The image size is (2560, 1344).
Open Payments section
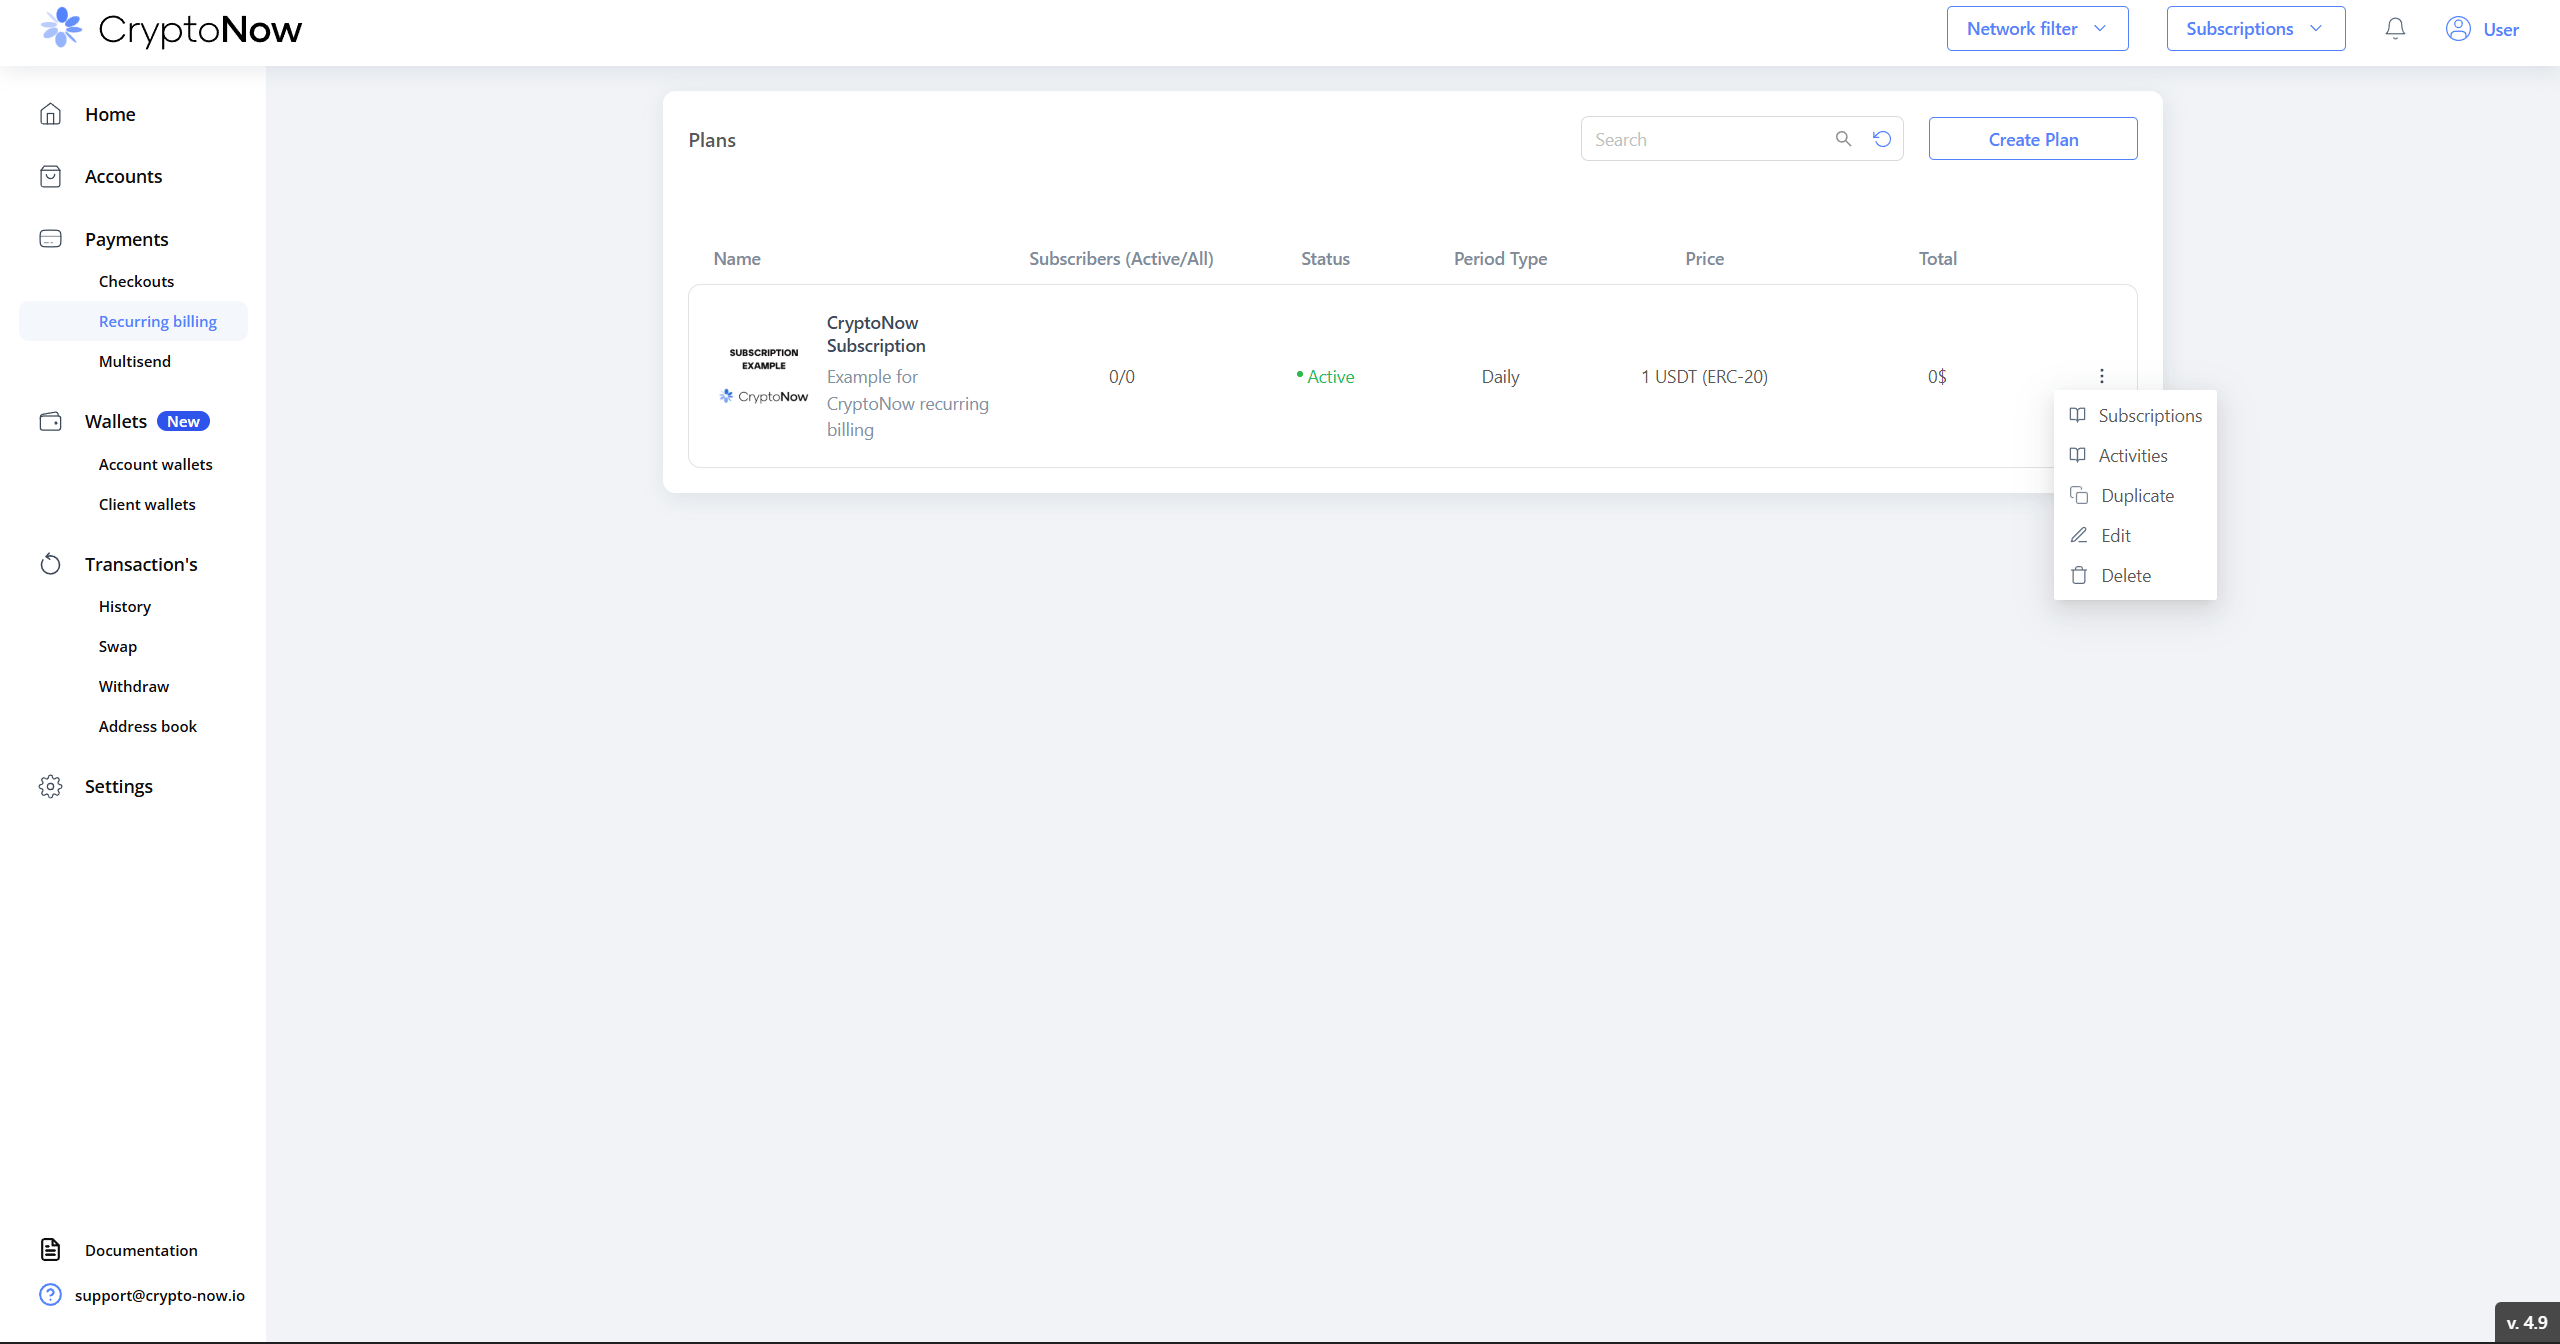click(x=126, y=239)
